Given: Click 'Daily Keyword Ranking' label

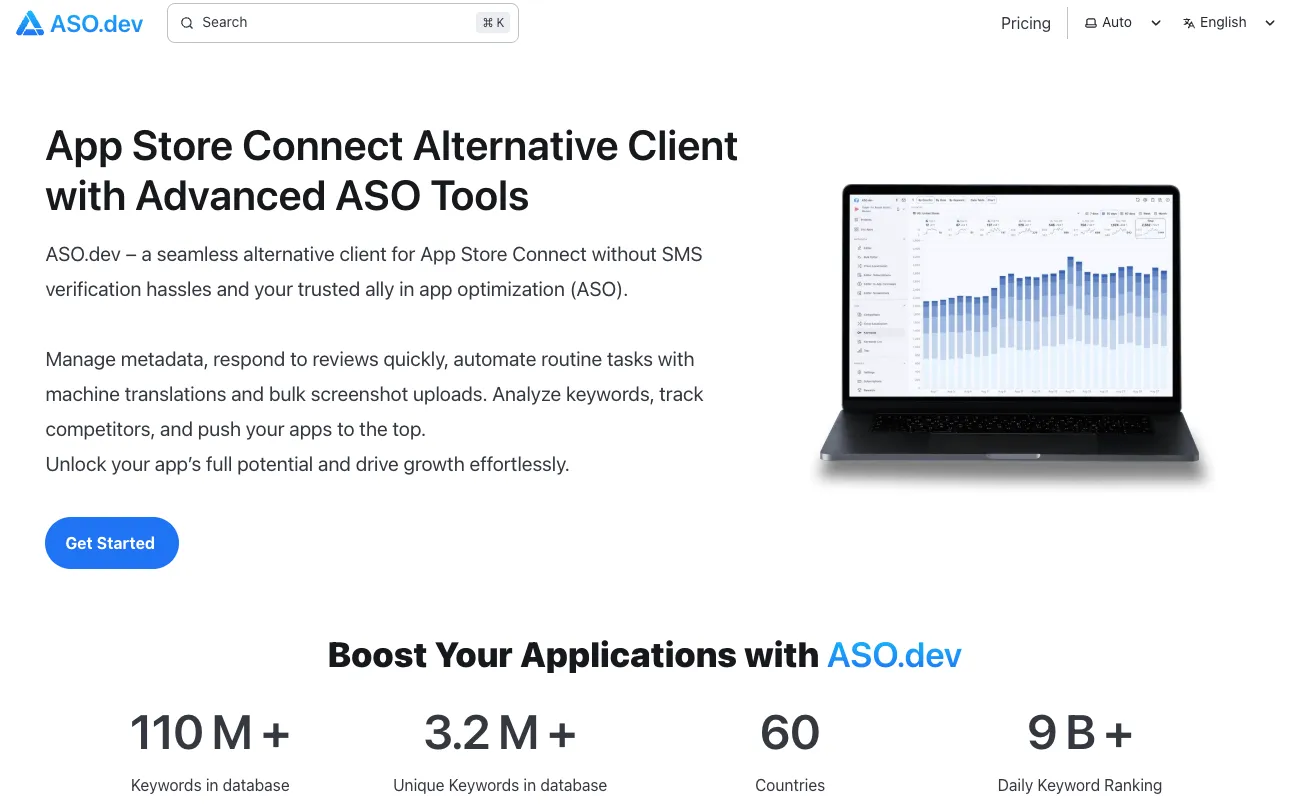Looking at the screenshot, I should pyautogui.click(x=1080, y=785).
